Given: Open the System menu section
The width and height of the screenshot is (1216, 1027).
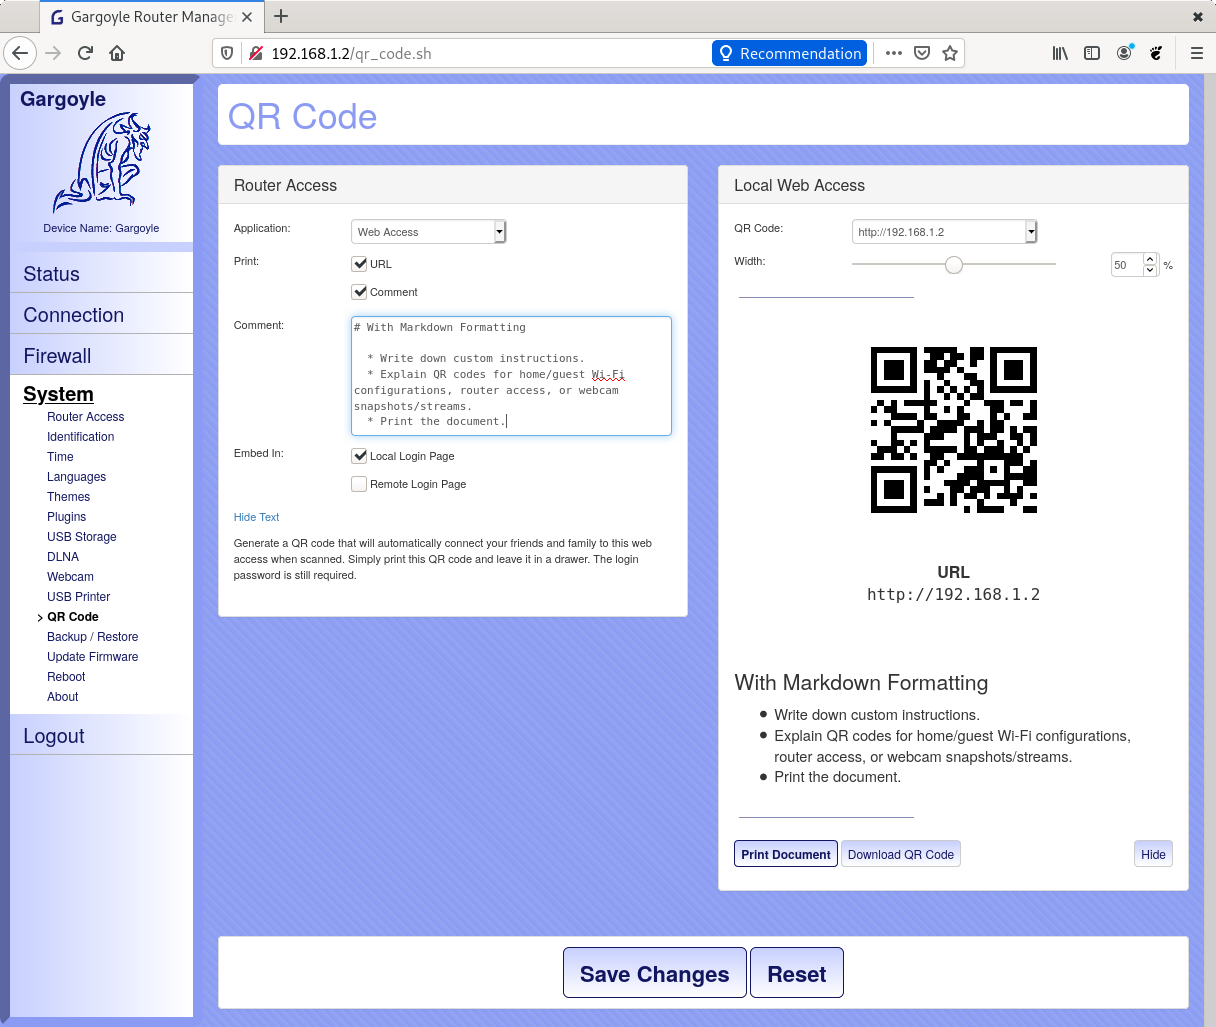Looking at the screenshot, I should [x=58, y=394].
